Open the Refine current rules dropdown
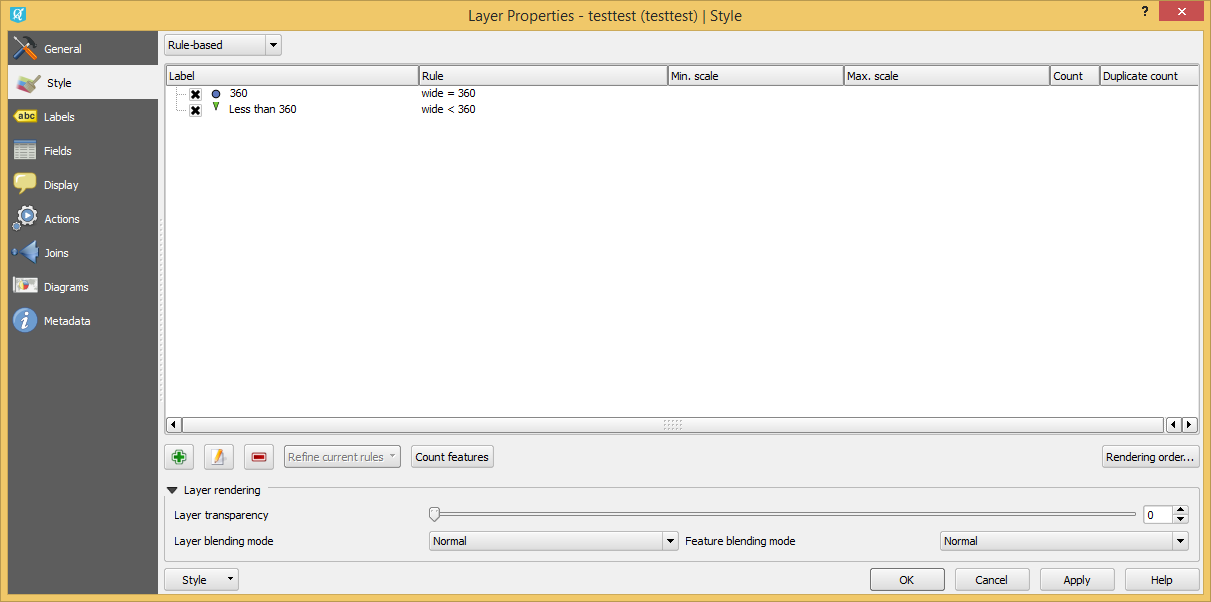This screenshot has height=602, width=1211. [342, 457]
